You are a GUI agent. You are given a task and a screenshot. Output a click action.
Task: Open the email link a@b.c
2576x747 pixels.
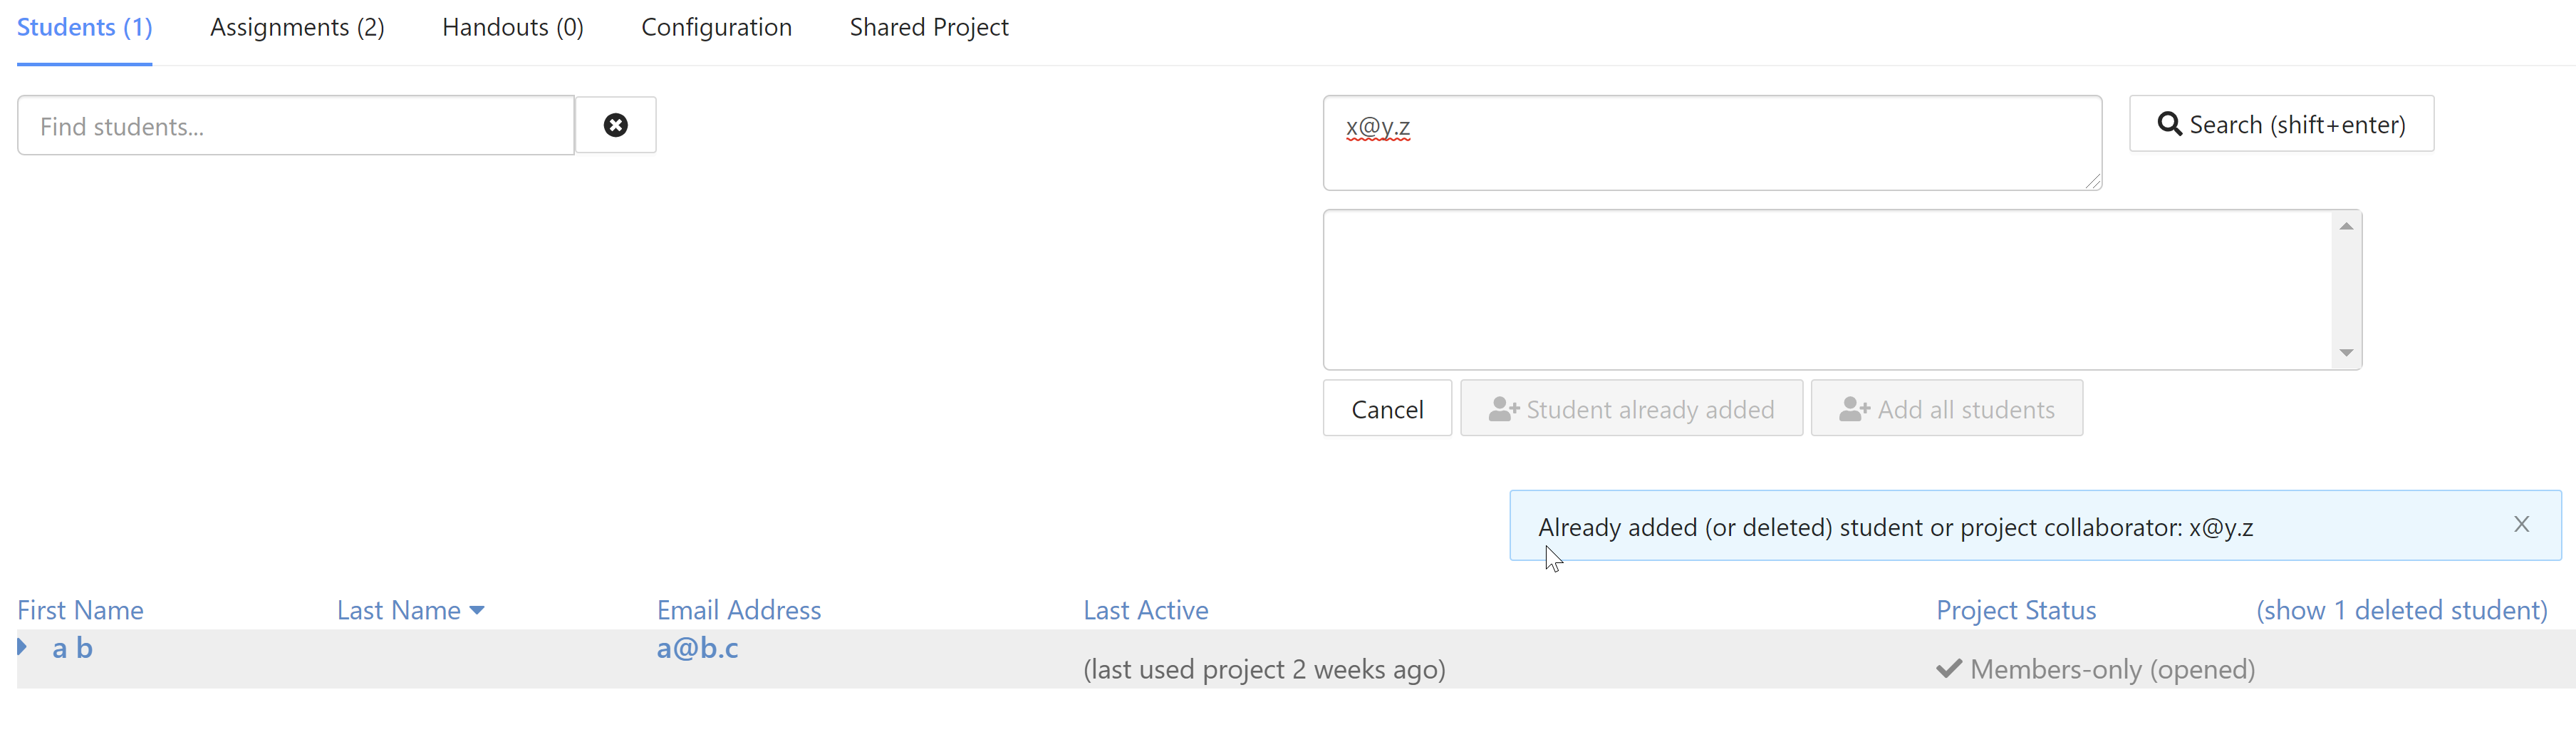click(697, 648)
